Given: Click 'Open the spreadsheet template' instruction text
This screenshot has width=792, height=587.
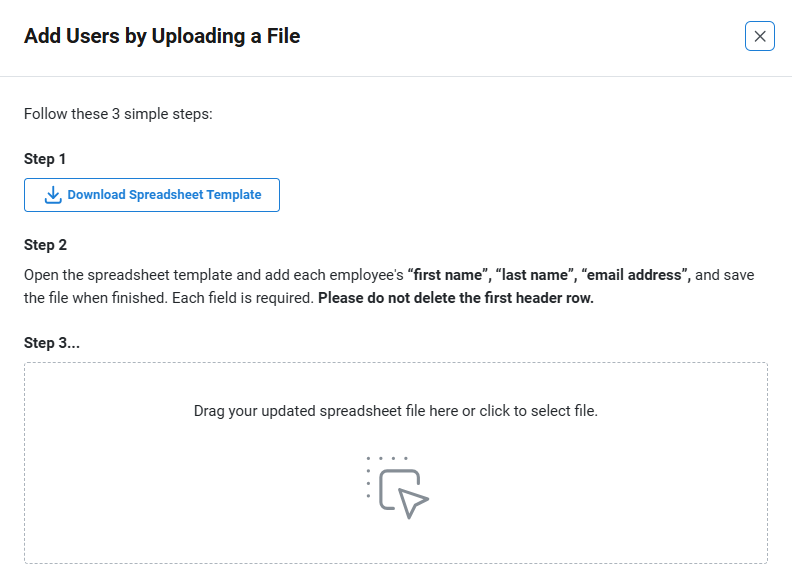Looking at the screenshot, I should (128, 275).
